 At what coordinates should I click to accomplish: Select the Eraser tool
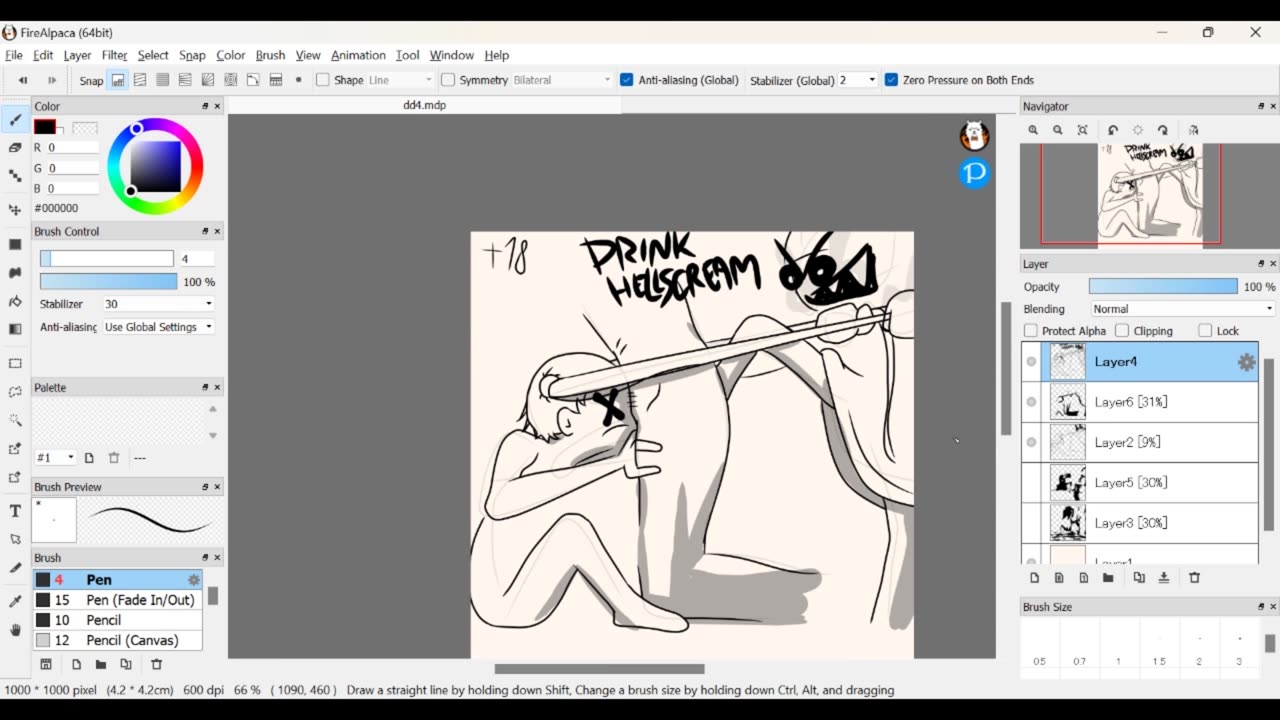pyautogui.click(x=15, y=148)
